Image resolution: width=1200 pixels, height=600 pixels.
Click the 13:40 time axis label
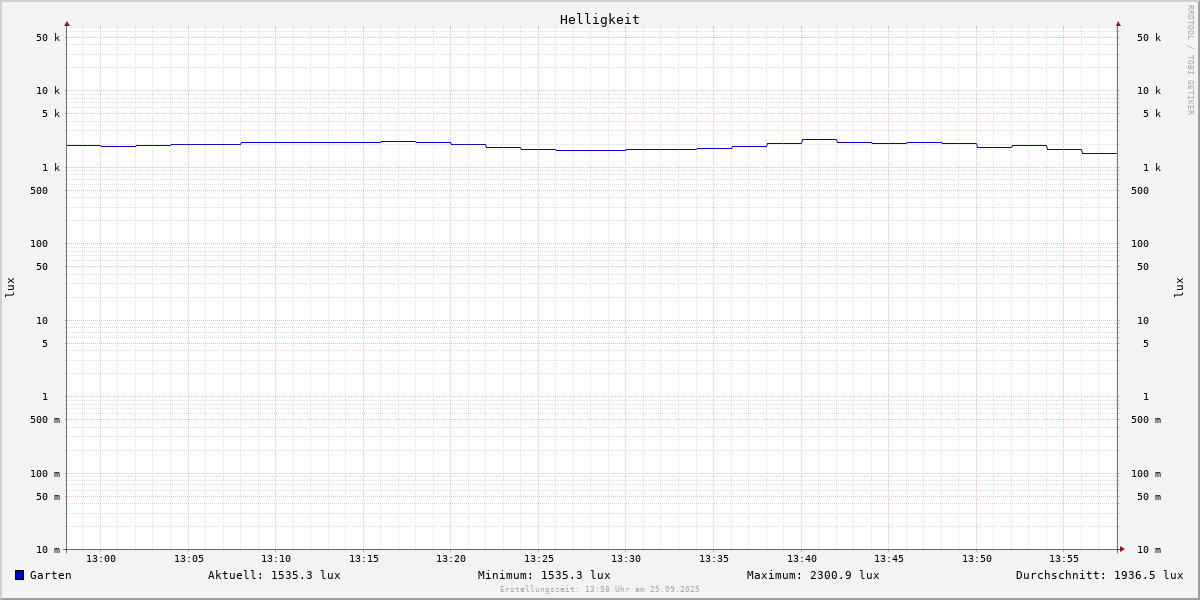point(801,559)
